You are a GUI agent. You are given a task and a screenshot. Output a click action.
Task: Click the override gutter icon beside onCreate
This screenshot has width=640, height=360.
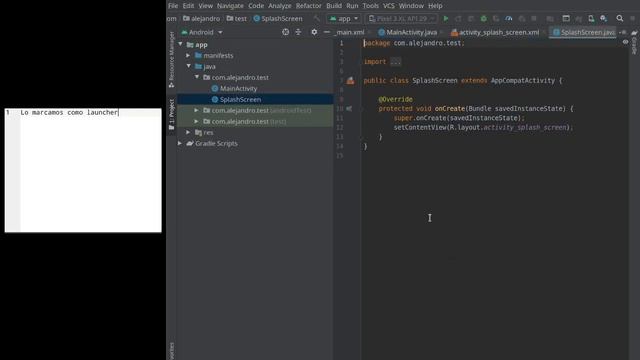point(349,109)
